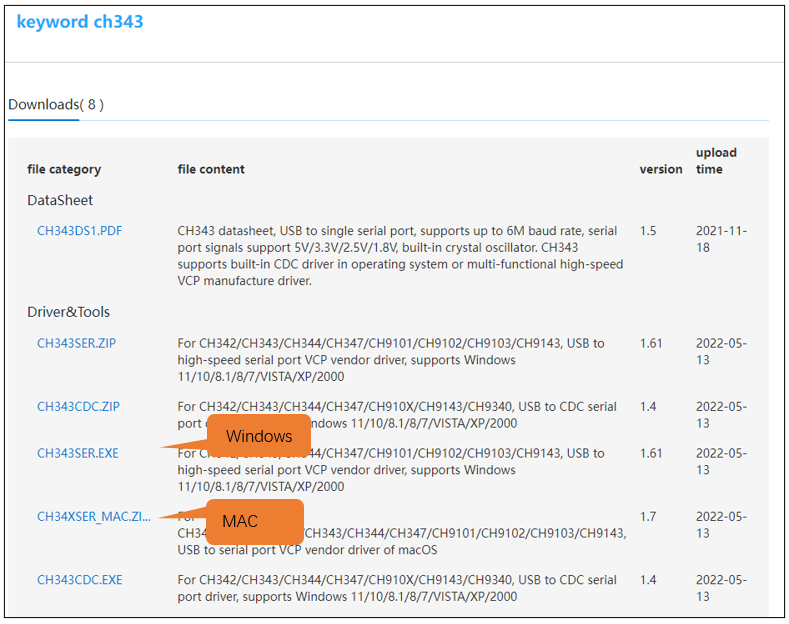Click the CH343 datasheet description text
789x624 pixels.
[400, 256]
